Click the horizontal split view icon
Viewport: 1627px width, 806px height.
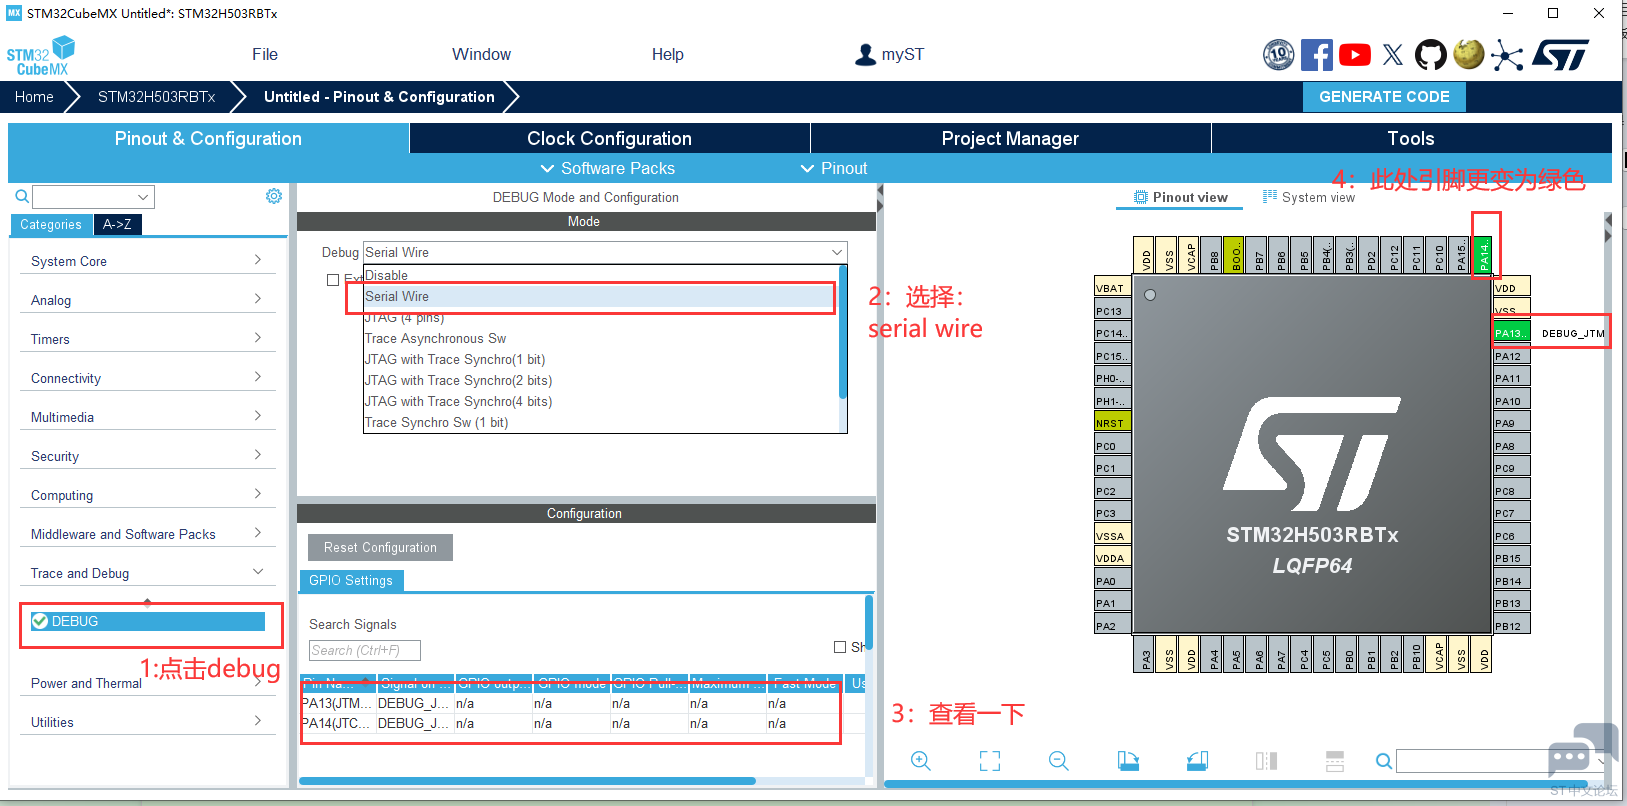click(x=1335, y=761)
